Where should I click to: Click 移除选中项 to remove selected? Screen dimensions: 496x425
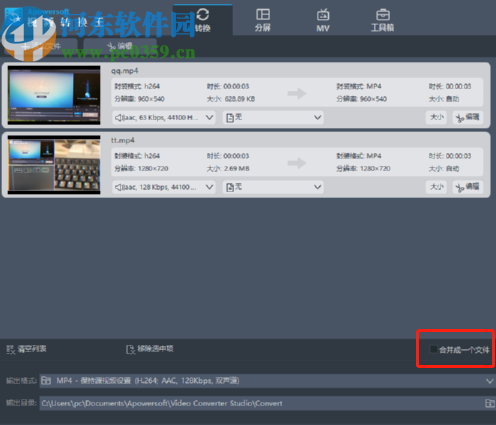149,349
